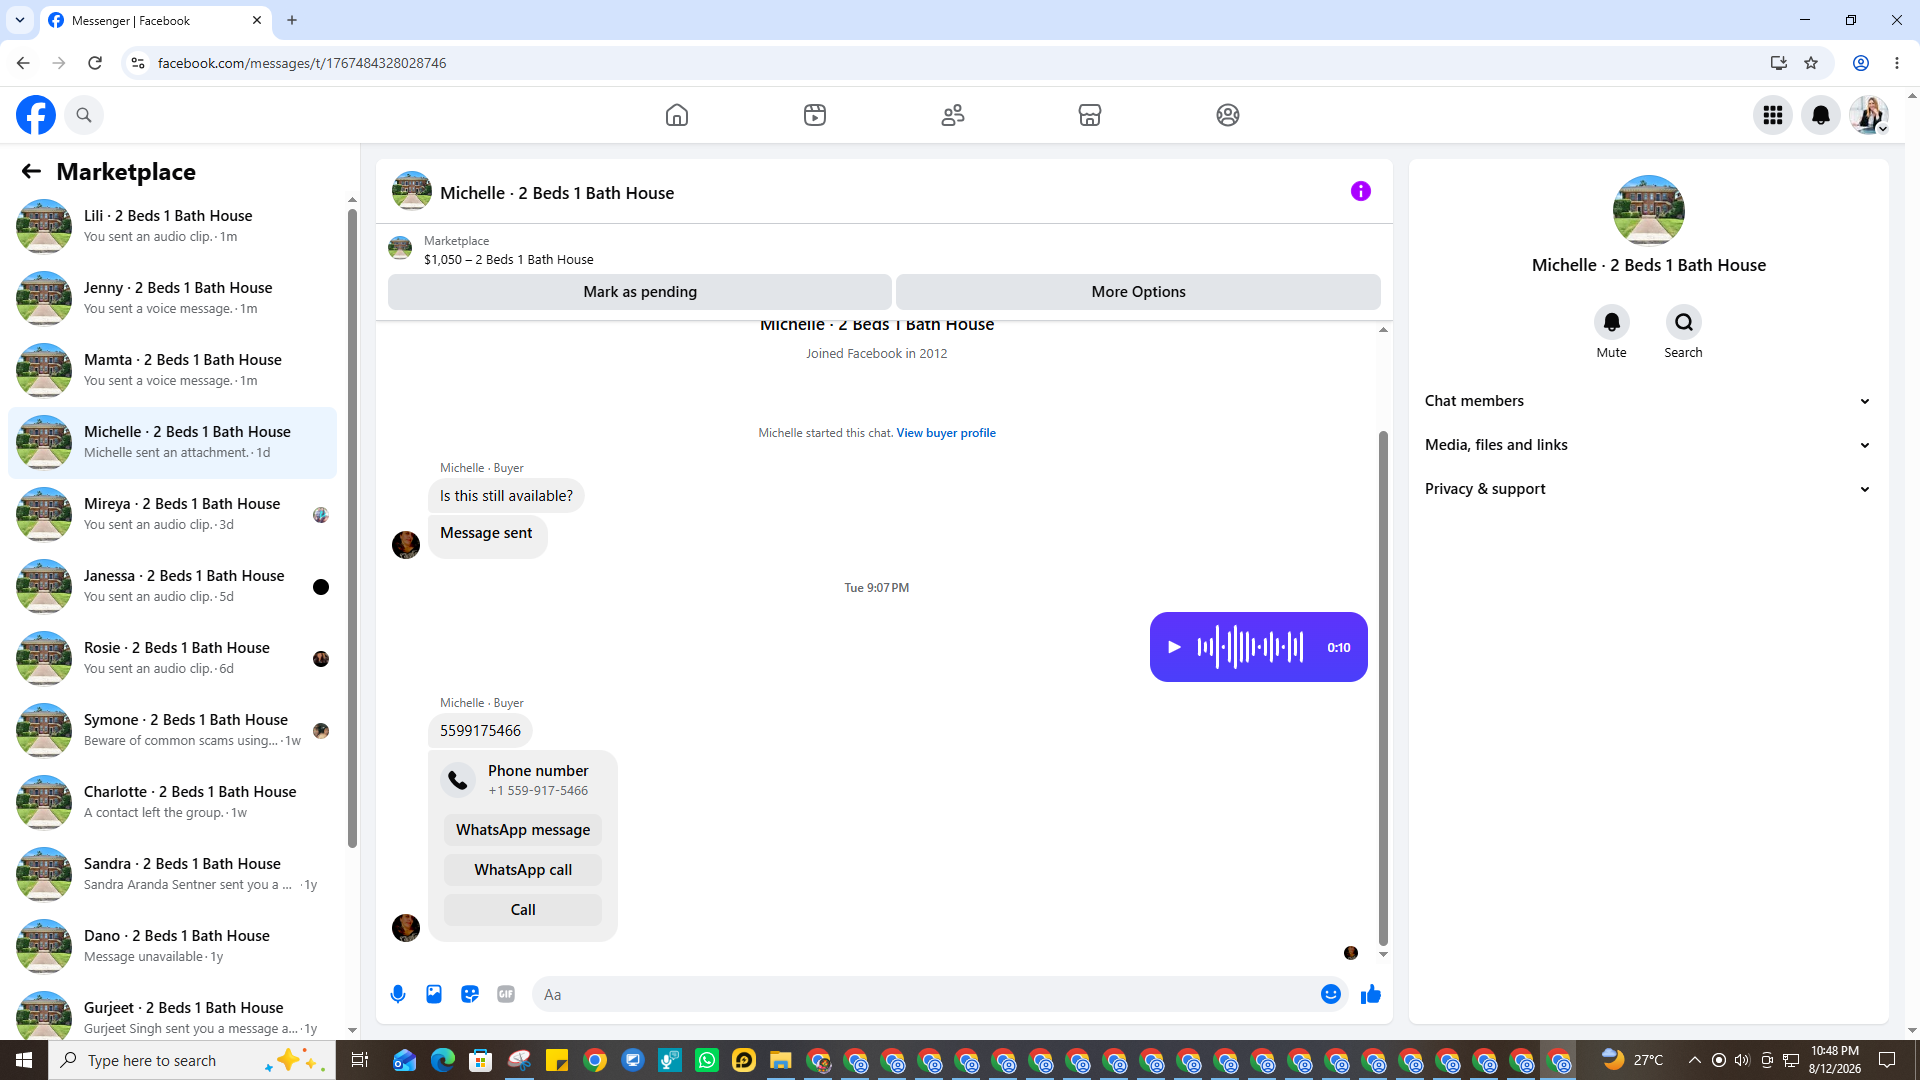Choose a GIF icon in composer
Image resolution: width=1920 pixels, height=1080 pixels.
click(x=506, y=994)
